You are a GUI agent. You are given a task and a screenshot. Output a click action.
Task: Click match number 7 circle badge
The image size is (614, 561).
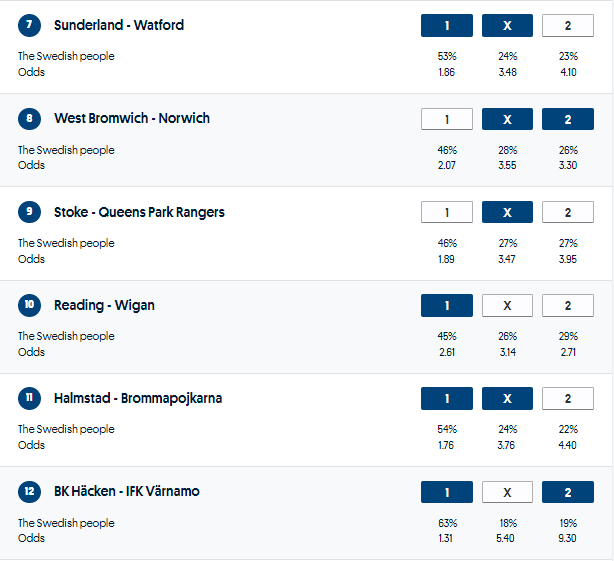[x=30, y=26]
